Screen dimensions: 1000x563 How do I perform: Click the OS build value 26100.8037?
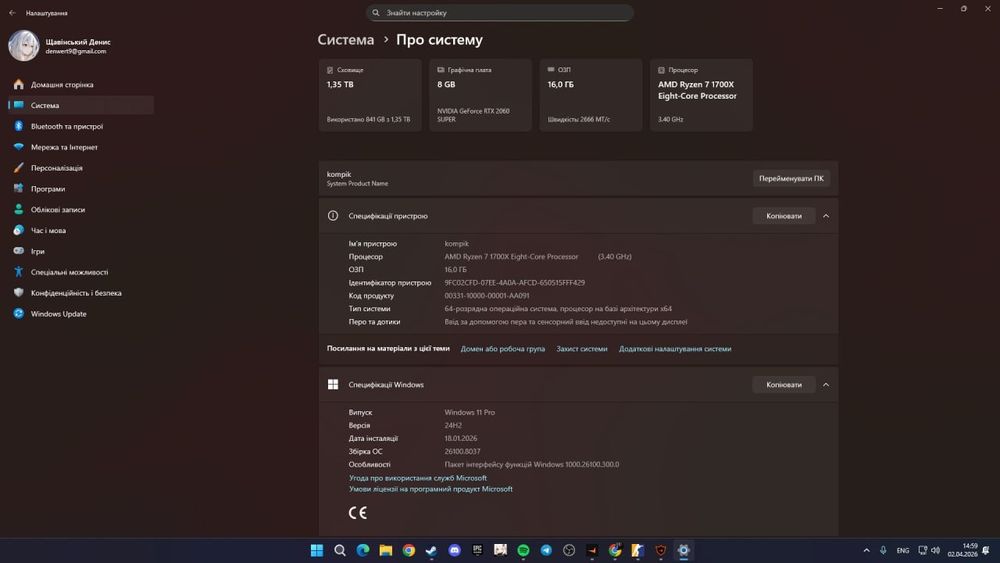[x=462, y=451]
